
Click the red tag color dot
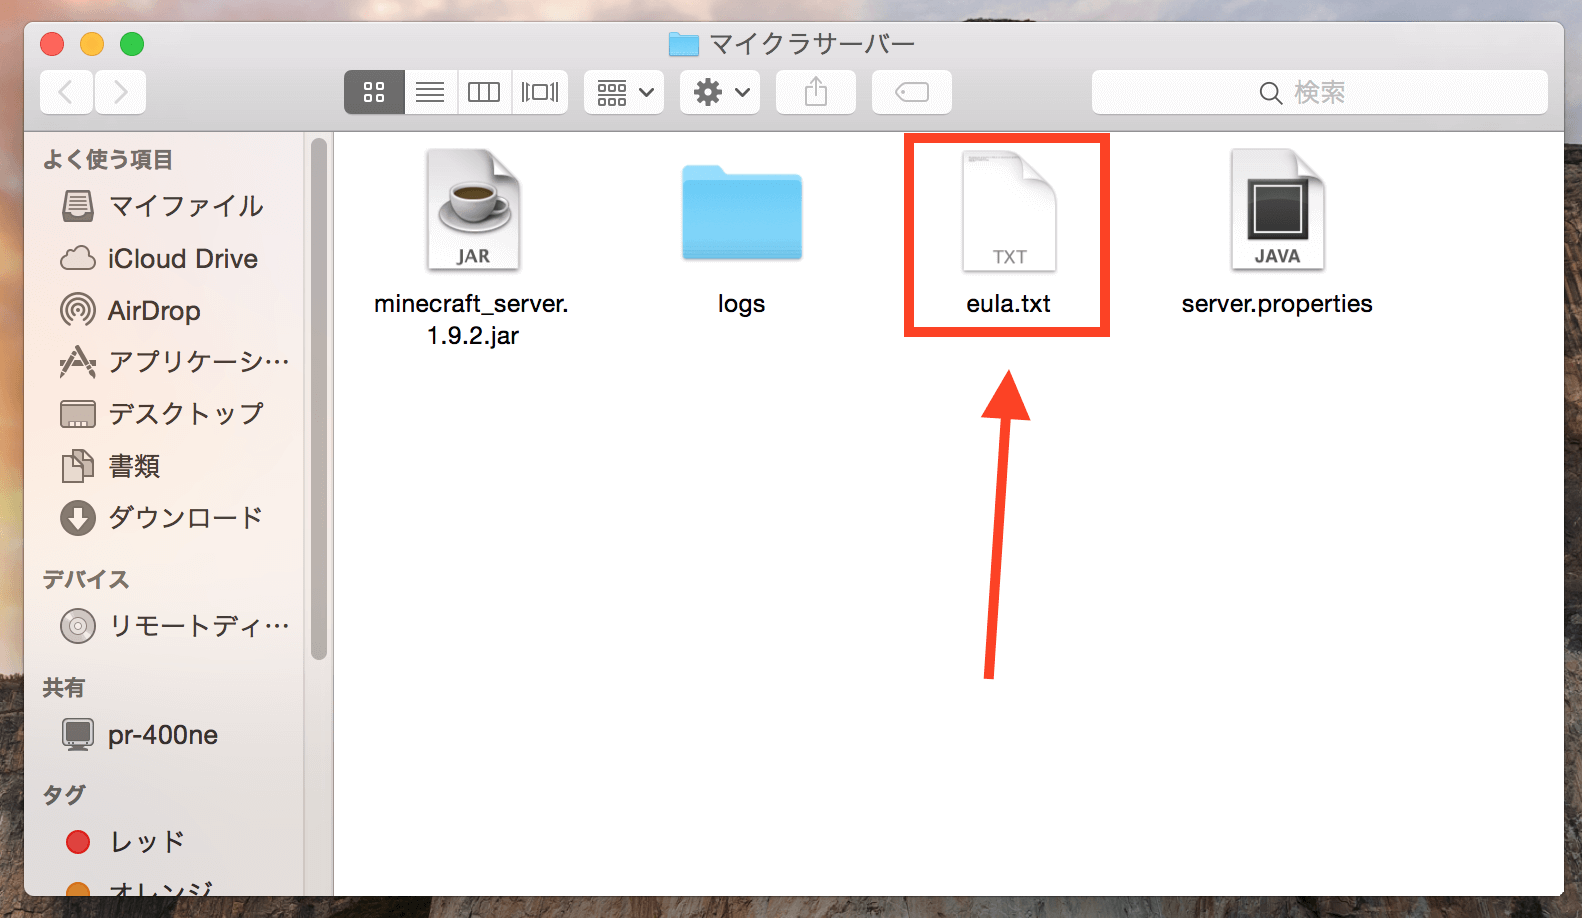click(x=78, y=842)
